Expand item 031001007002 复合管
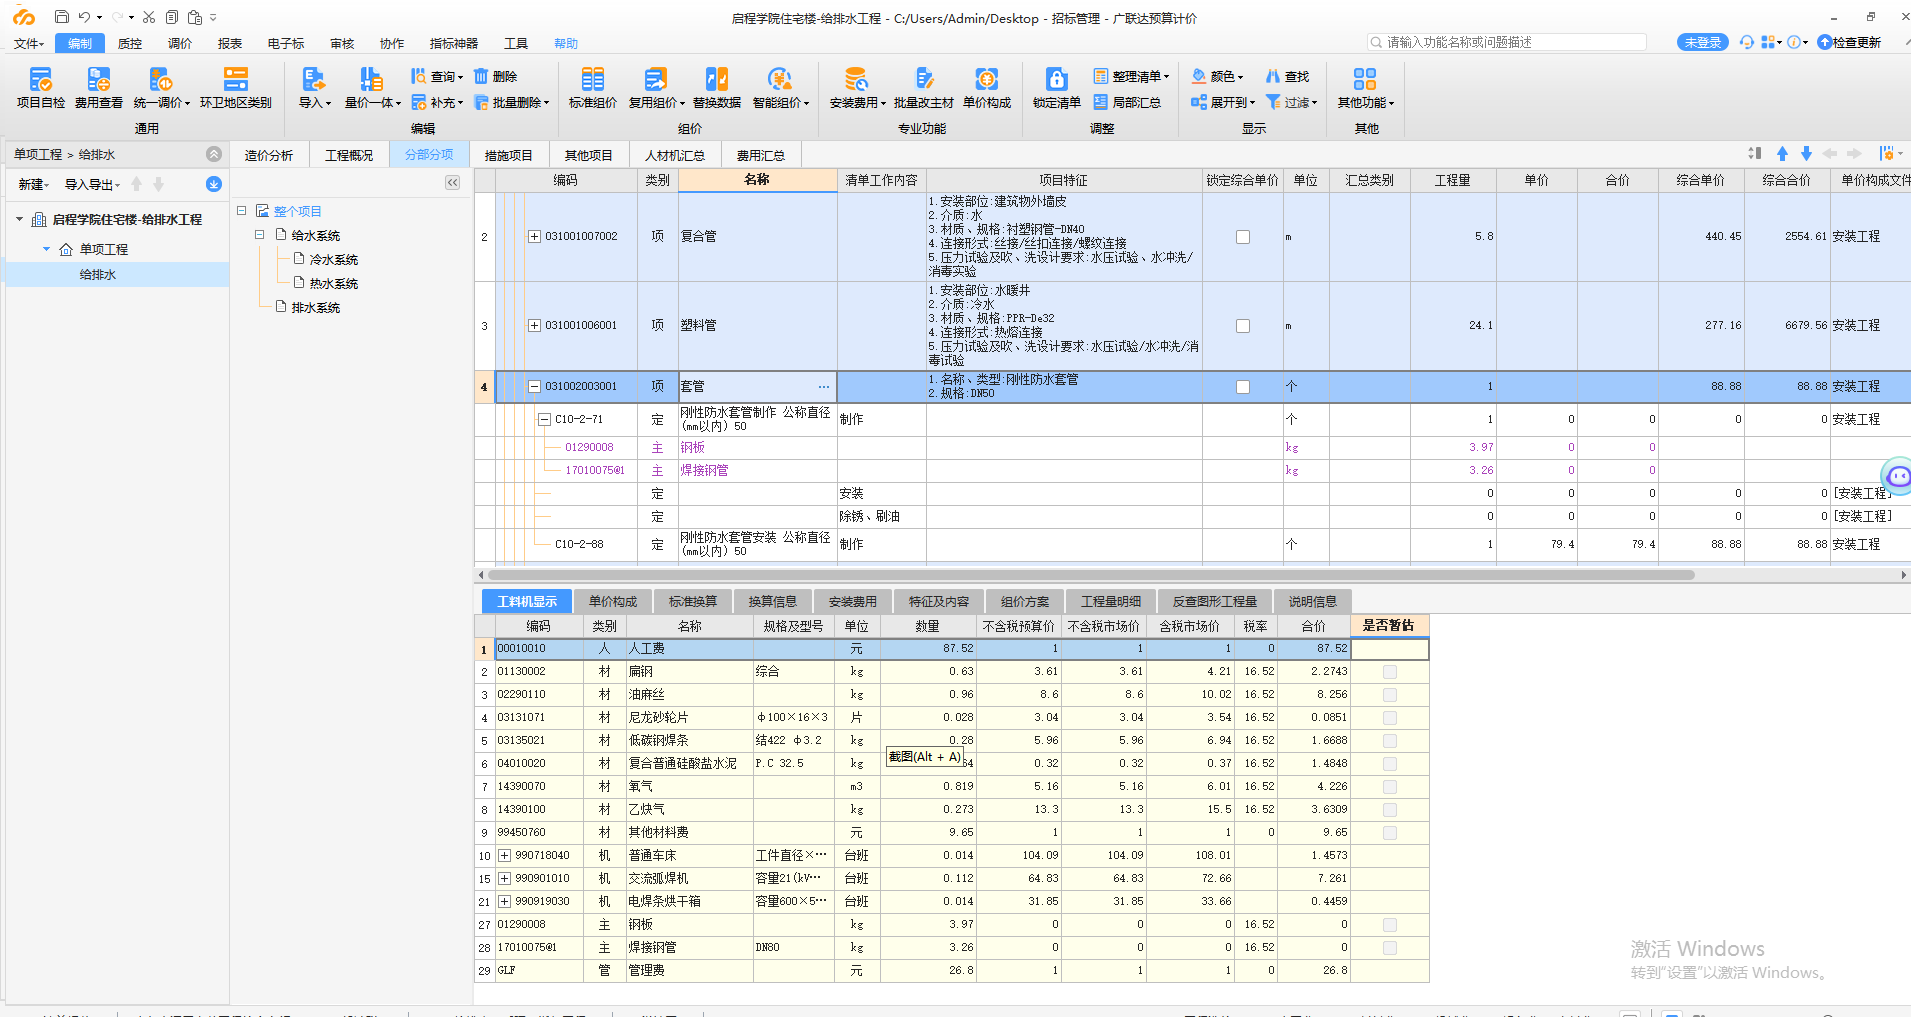The image size is (1911, 1017). tap(534, 237)
